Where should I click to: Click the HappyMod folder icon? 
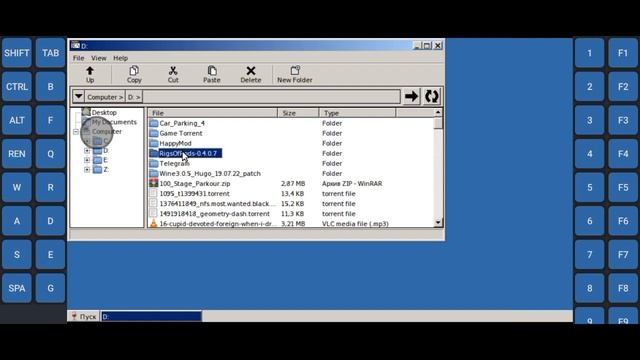(x=153, y=143)
